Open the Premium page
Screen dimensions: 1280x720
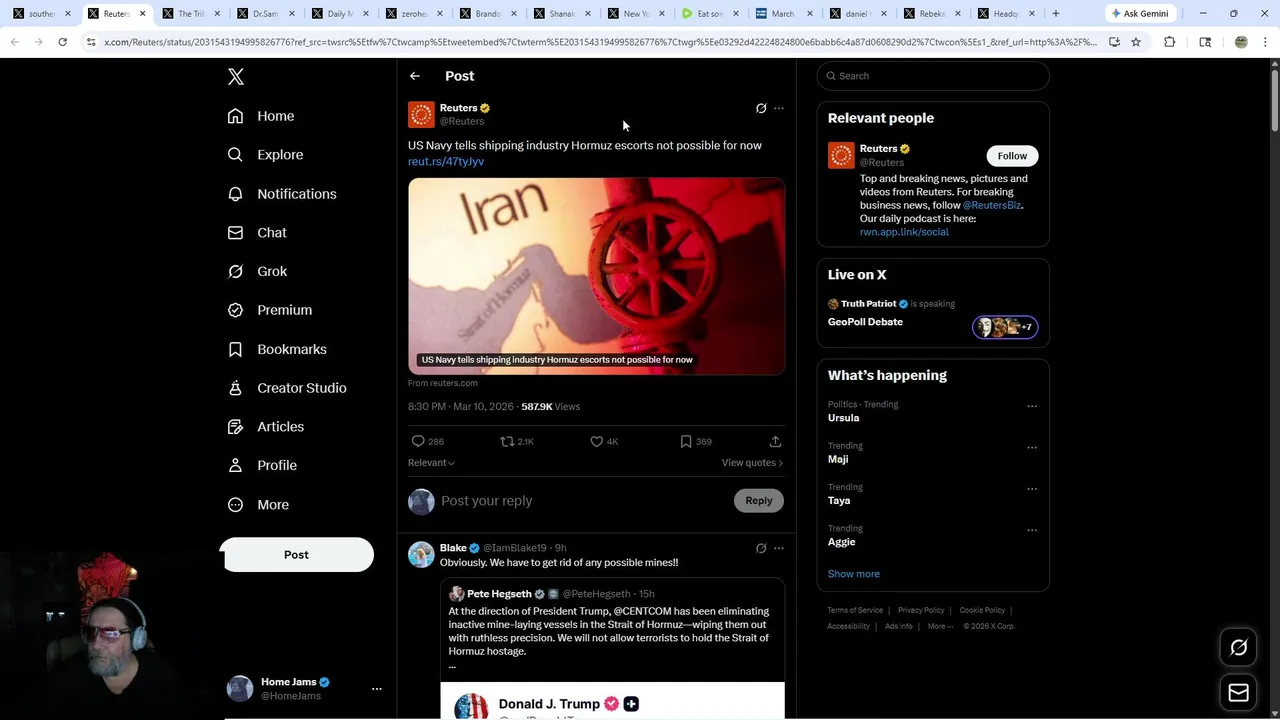[x=270, y=310]
